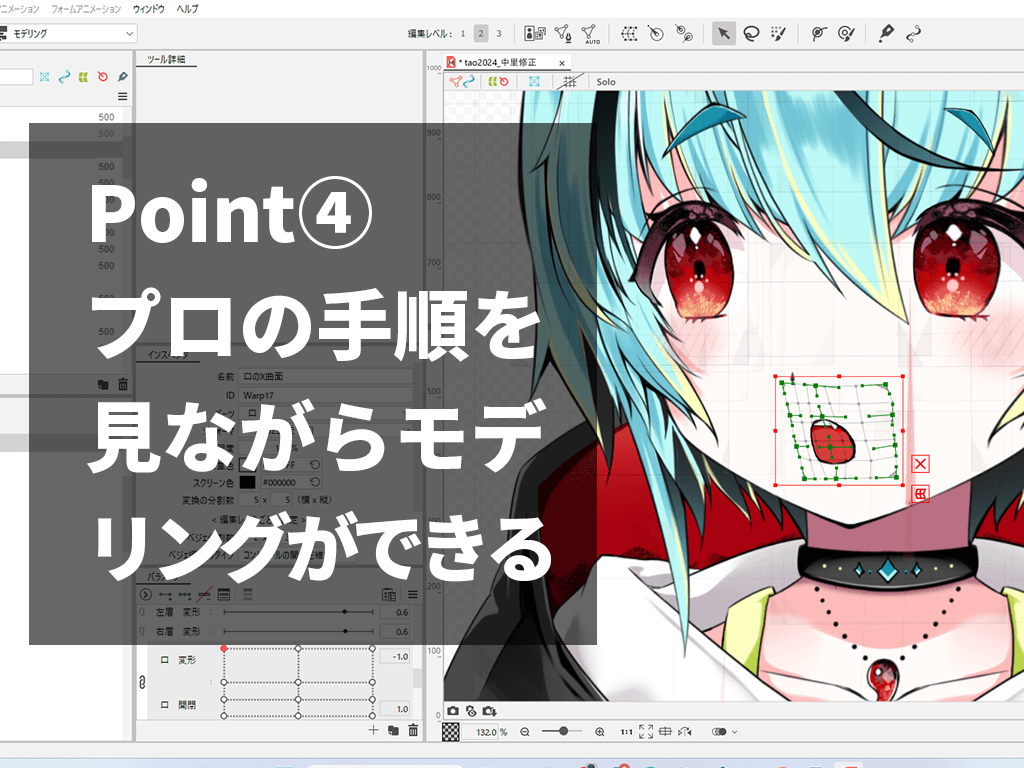Click the 口 変形 value field showing -1.0
This screenshot has width=1024, height=768.
point(396,657)
